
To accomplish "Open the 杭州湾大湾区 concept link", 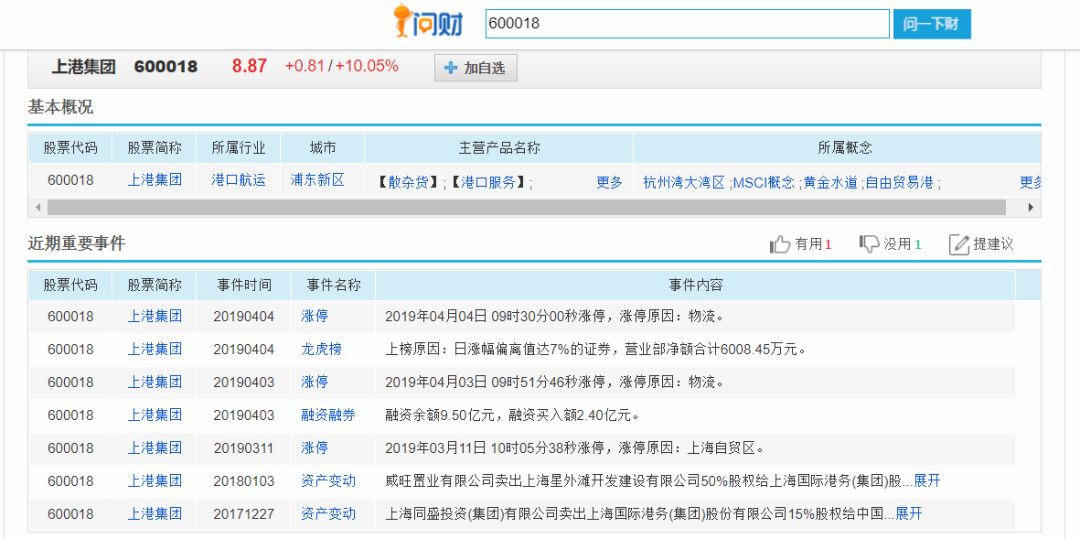I will [x=685, y=182].
